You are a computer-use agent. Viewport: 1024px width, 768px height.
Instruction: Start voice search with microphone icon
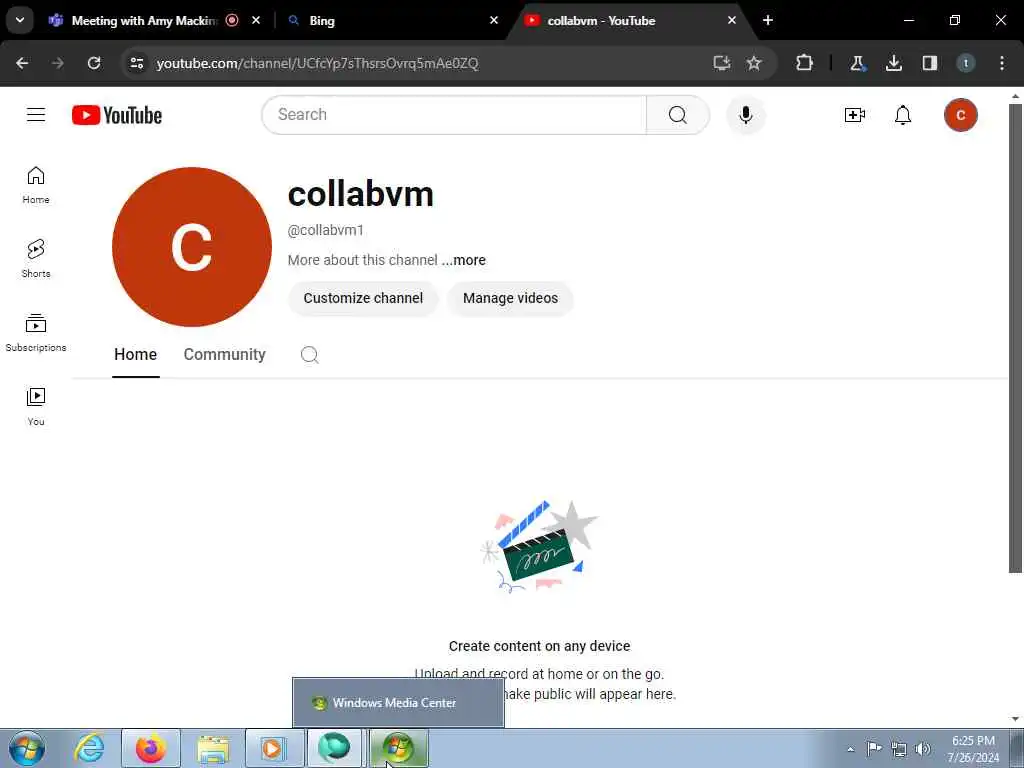[746, 115]
